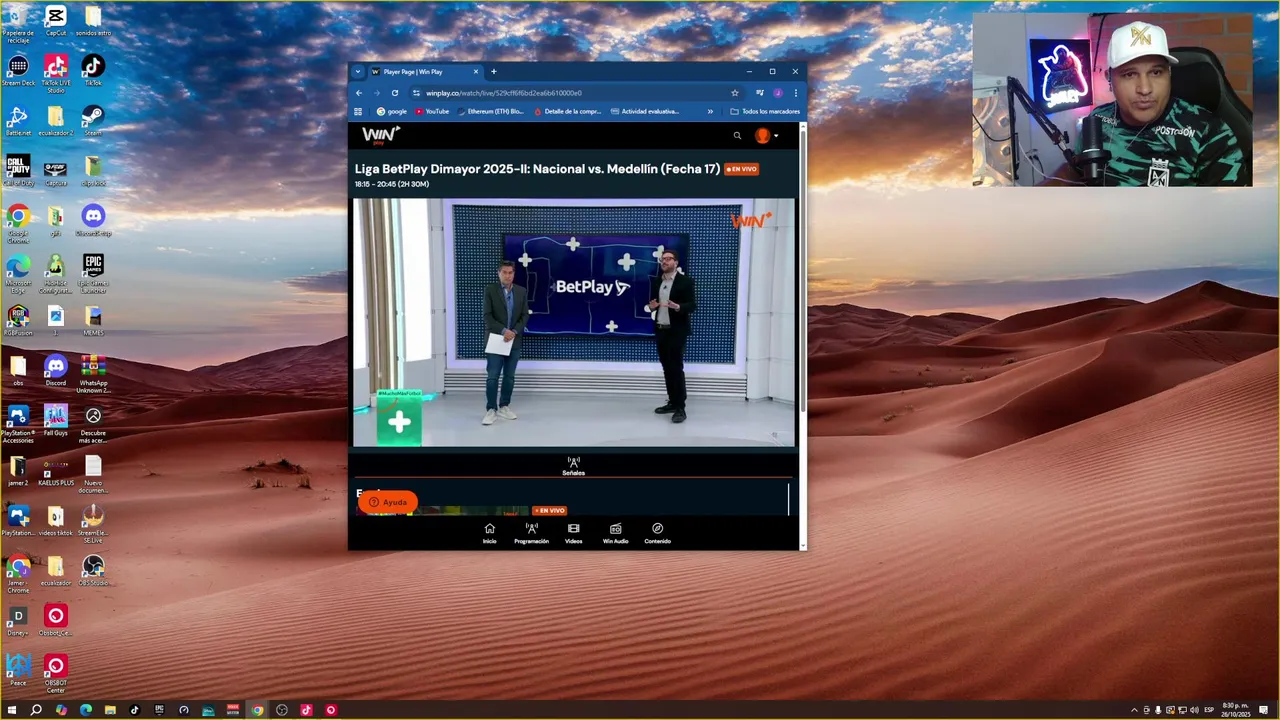The image size is (1280, 720).
Task: Open the Chrome apps grid icon
Action: pyautogui.click(x=358, y=111)
